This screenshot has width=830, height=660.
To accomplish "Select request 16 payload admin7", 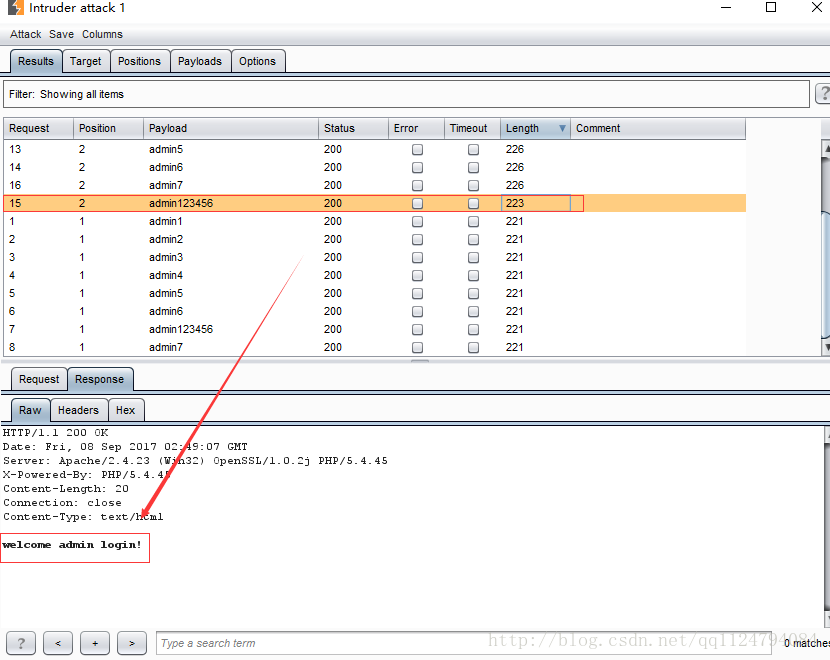I will [166, 185].
